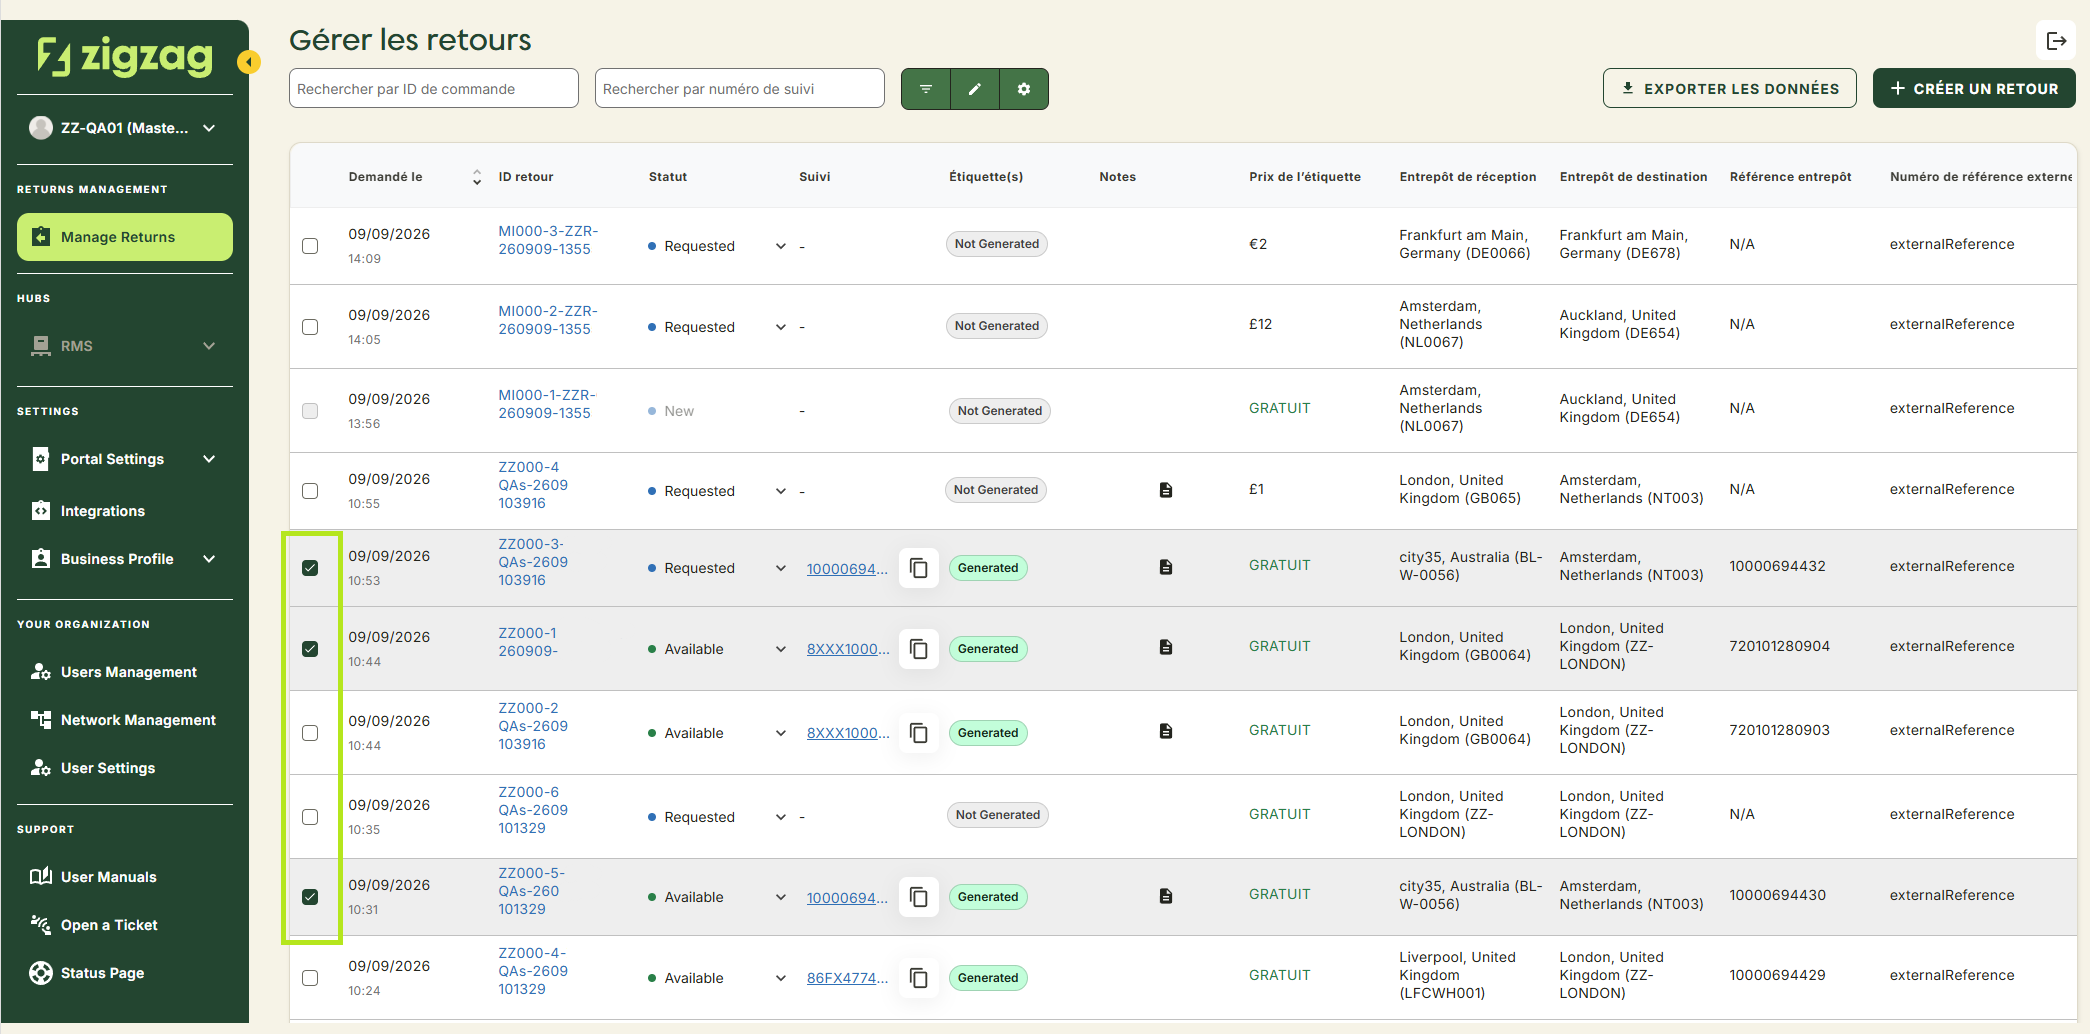Open status dropdown for MI000-3-ZZR row
This screenshot has height=1034, width=2090.
pos(781,246)
